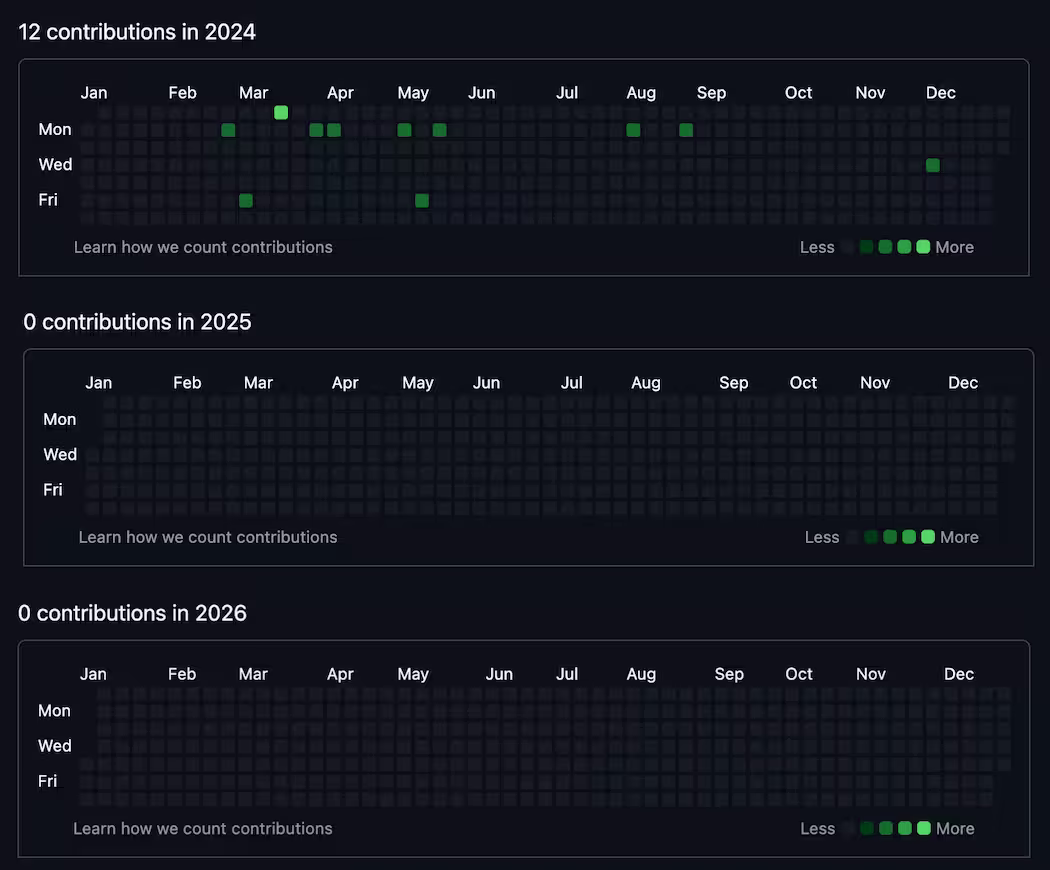Open 'Learn how we count contributions' under 2025
Viewport: 1050px width, 870px height.
click(208, 537)
